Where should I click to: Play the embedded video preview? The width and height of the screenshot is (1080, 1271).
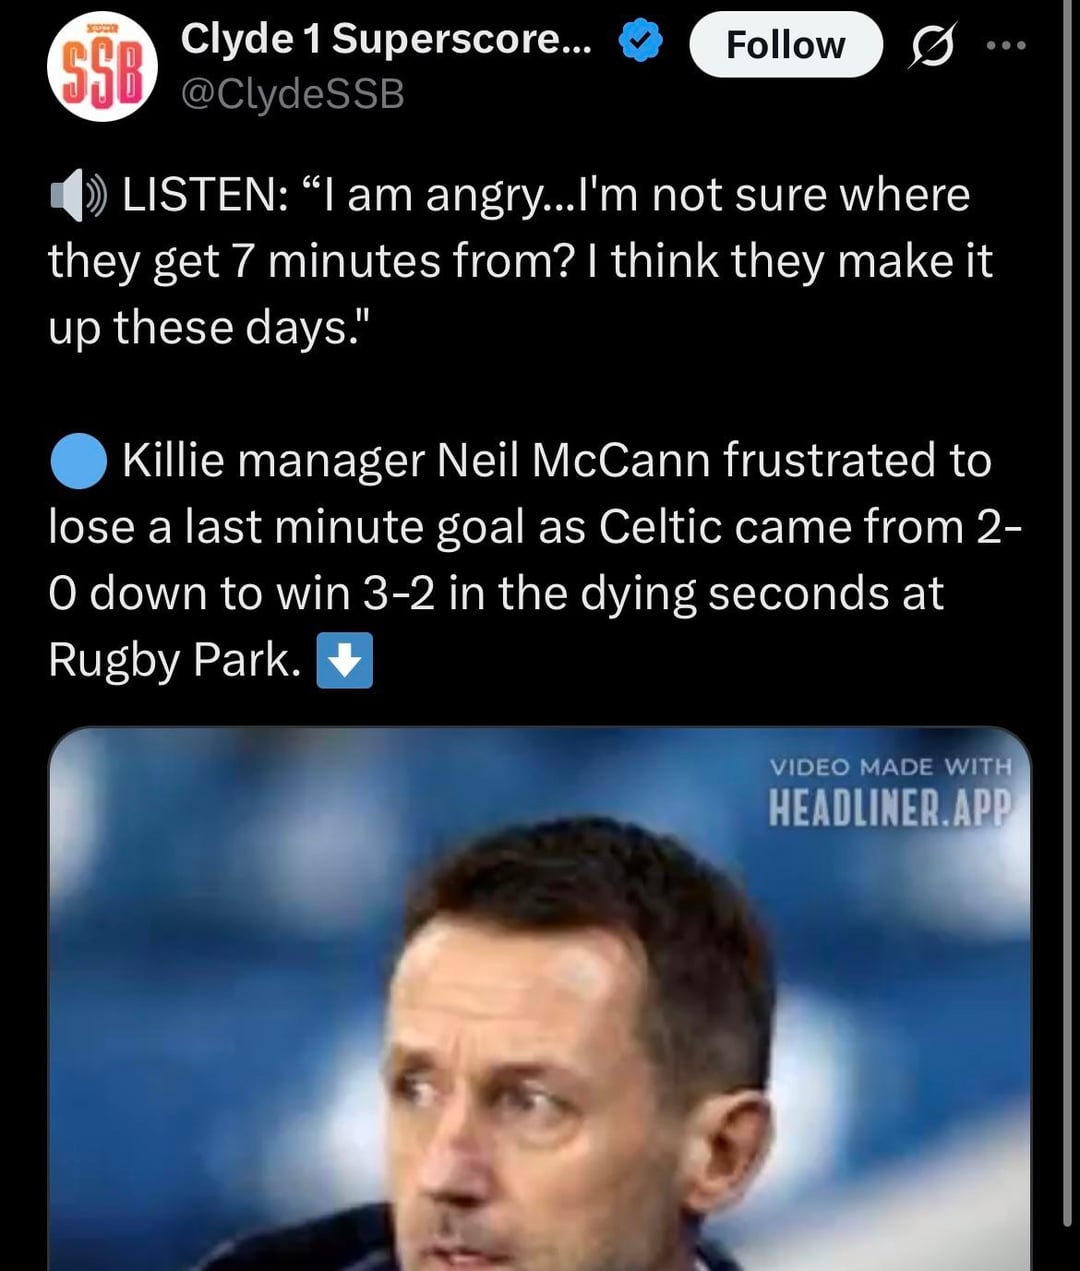coord(540,999)
